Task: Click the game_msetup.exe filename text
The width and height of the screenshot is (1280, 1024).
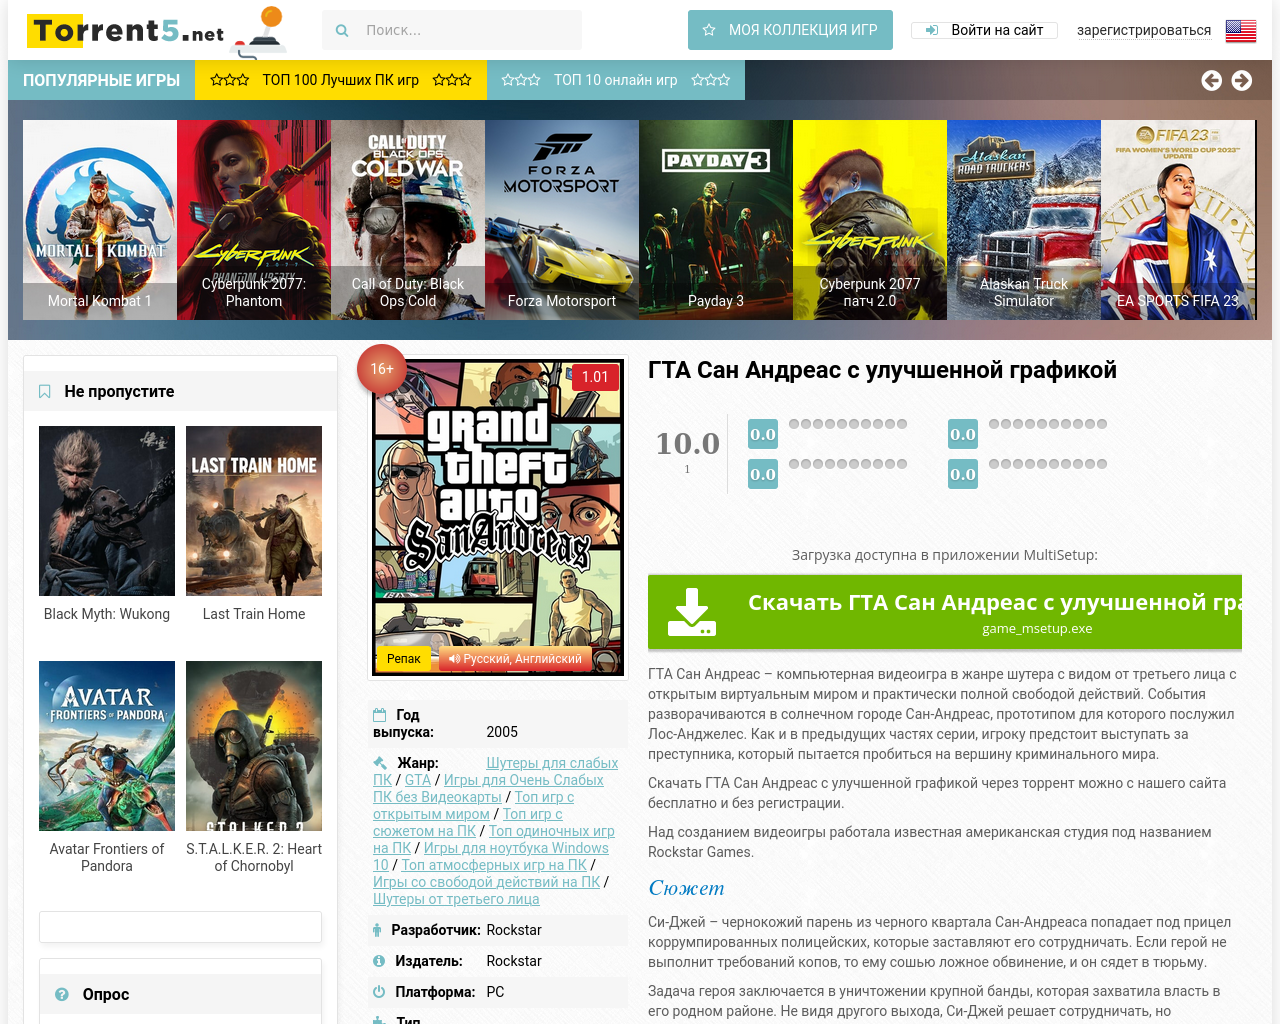Action: click(1037, 629)
